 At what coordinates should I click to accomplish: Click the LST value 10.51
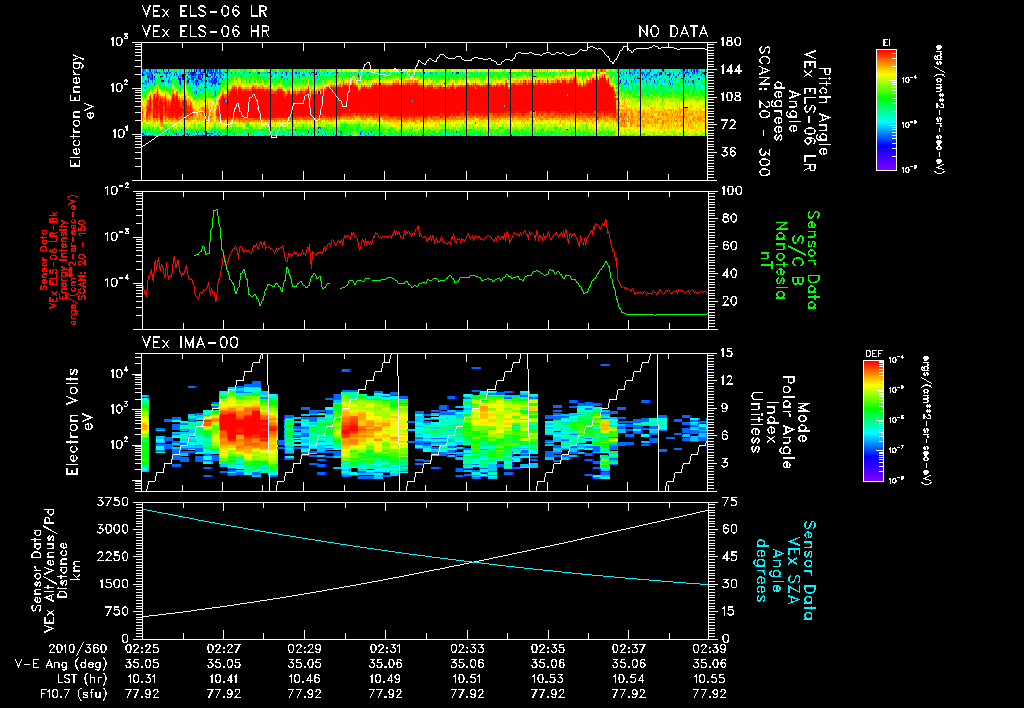(x=466, y=679)
